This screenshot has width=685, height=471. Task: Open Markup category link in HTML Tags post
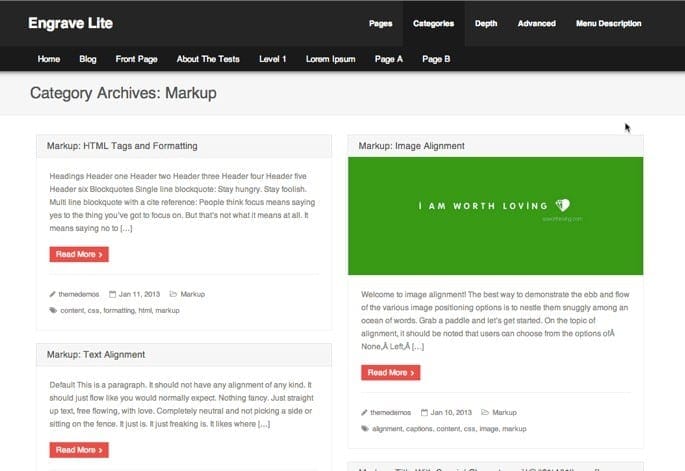coord(193,294)
